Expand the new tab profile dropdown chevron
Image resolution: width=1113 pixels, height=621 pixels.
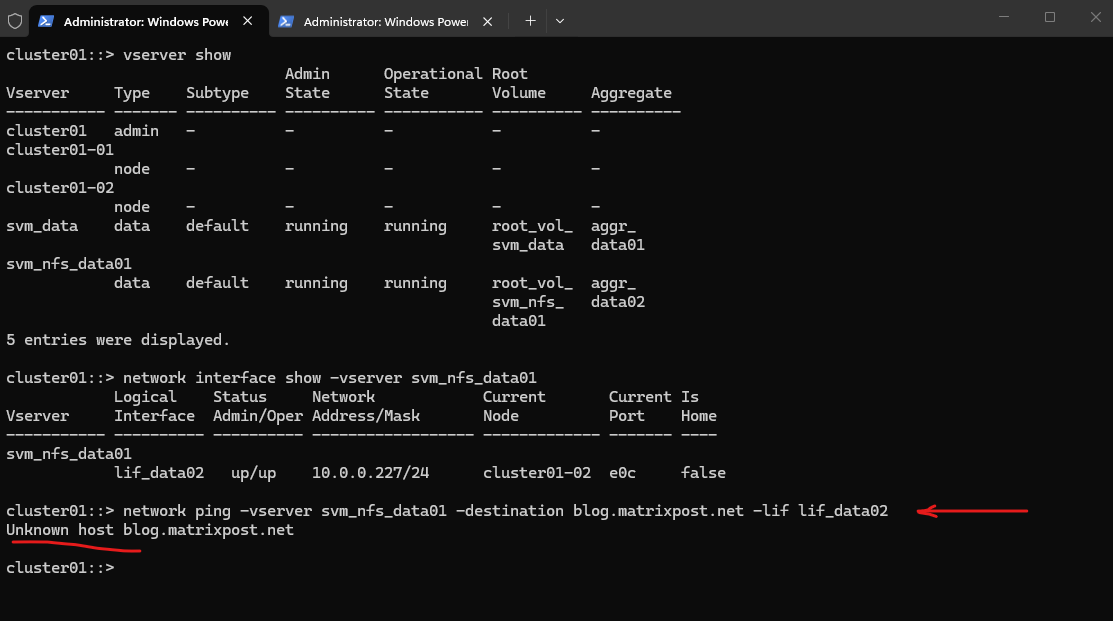point(560,20)
